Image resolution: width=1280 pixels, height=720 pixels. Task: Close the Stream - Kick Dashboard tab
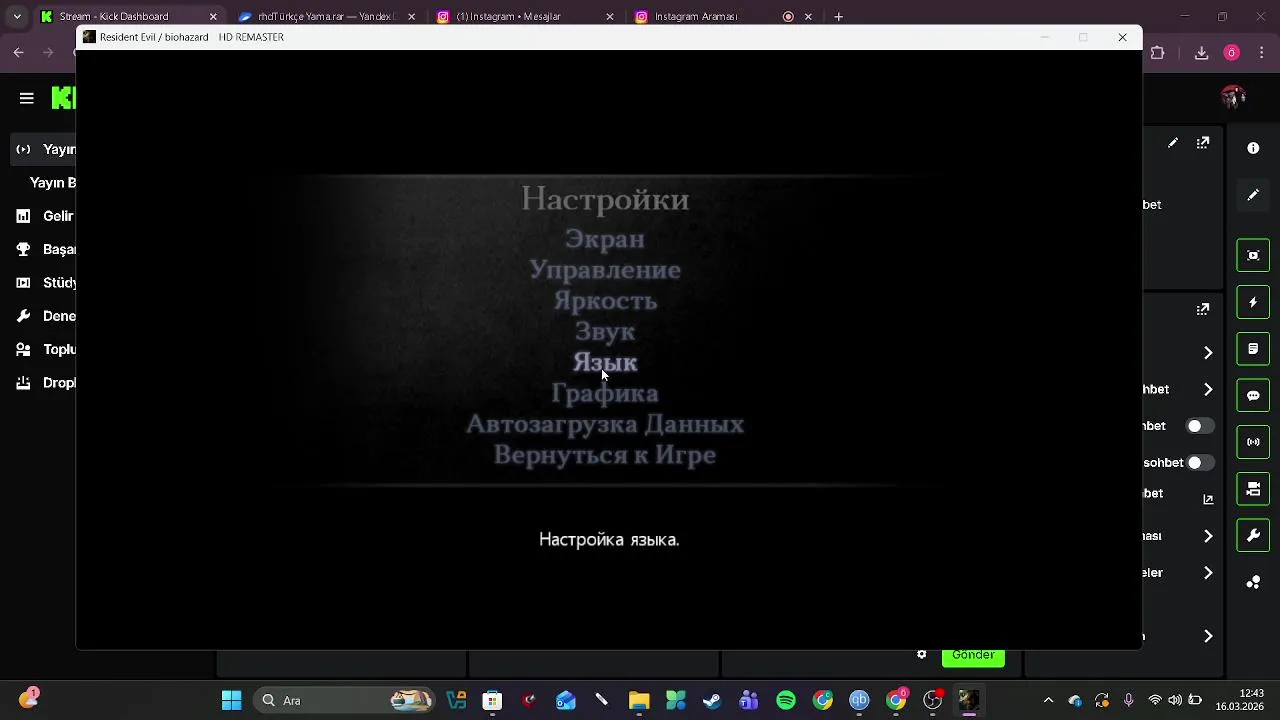213,17
